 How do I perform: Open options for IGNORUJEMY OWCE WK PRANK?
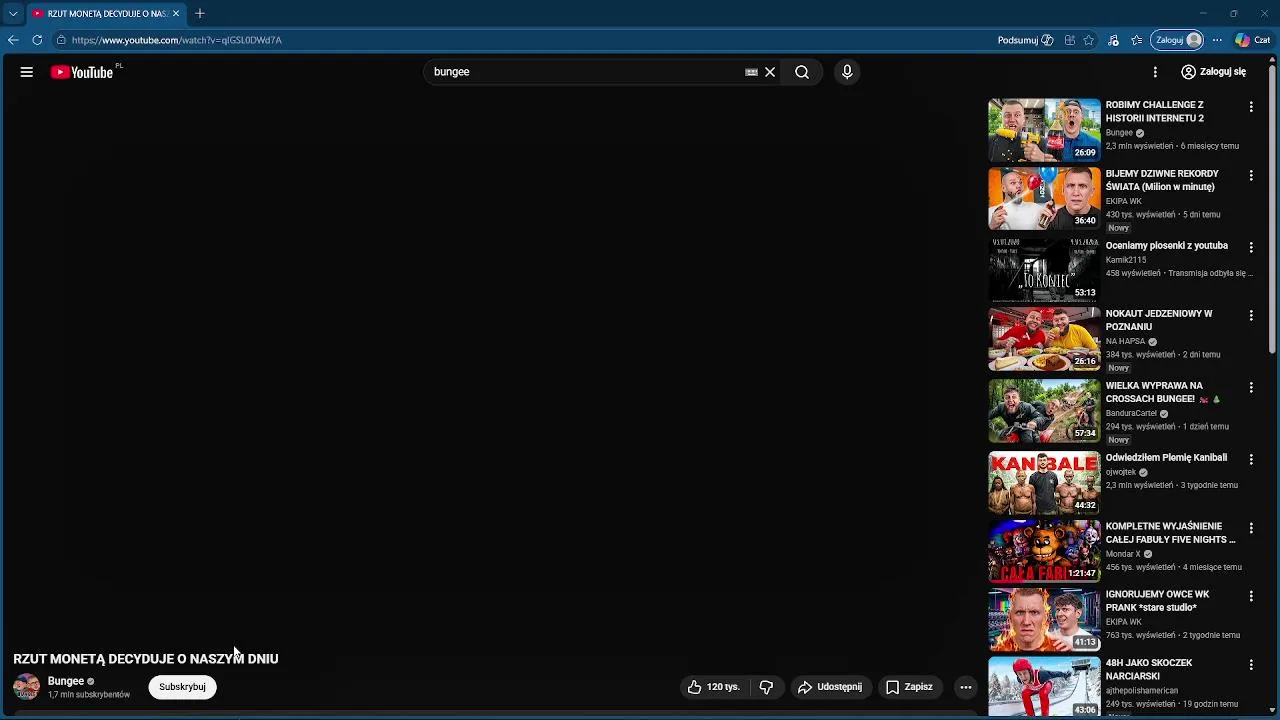[x=1250, y=596]
